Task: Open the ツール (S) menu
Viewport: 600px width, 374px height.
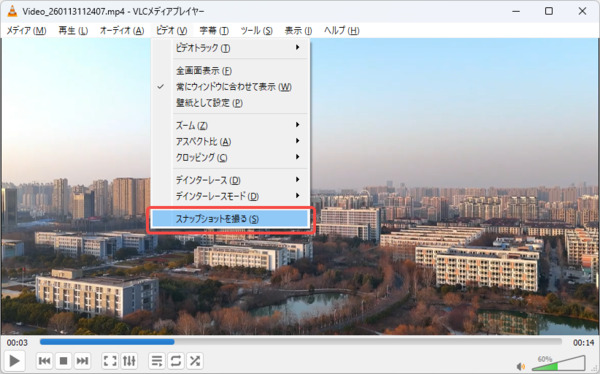Action: (x=256, y=31)
